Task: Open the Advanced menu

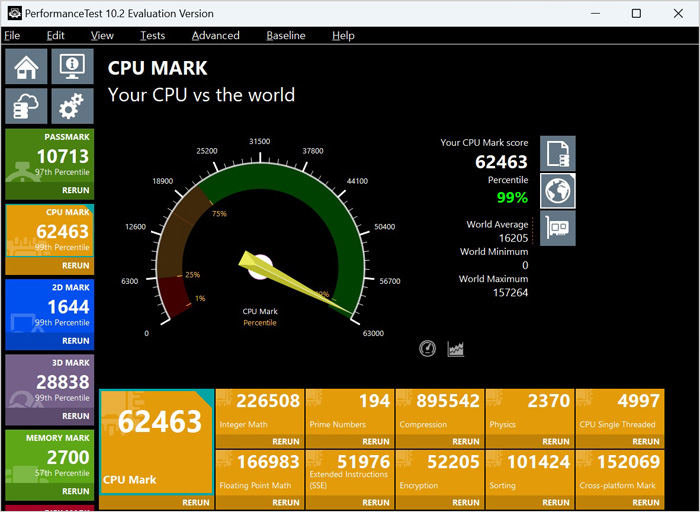Action: coord(216,36)
